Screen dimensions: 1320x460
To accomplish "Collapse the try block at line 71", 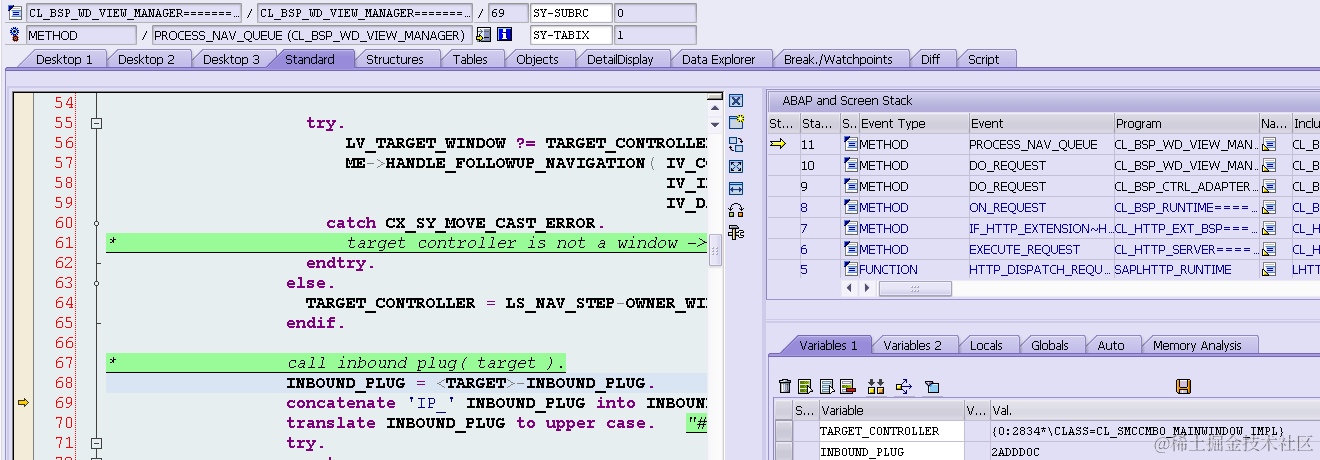I will coord(96,443).
